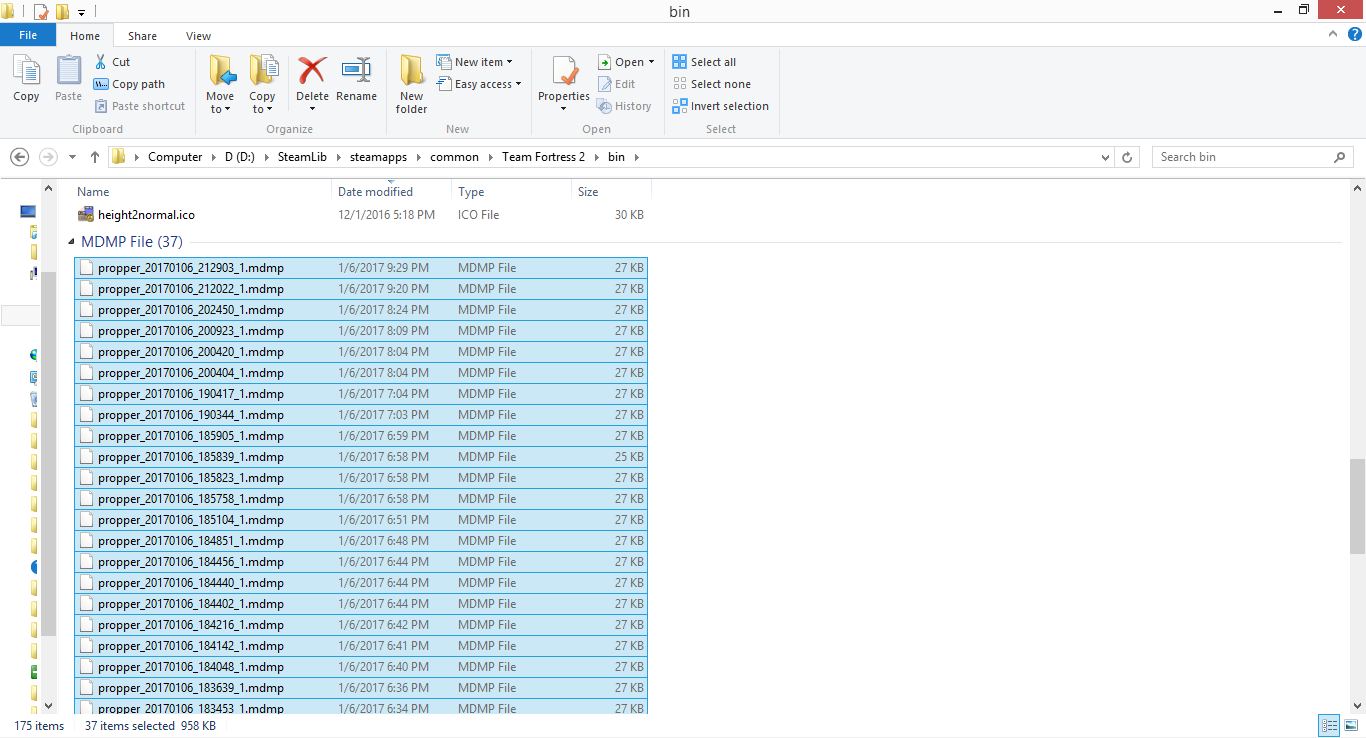Image resolution: width=1366 pixels, height=738 pixels.
Task: Click the search magnifier icon
Action: (1340, 157)
